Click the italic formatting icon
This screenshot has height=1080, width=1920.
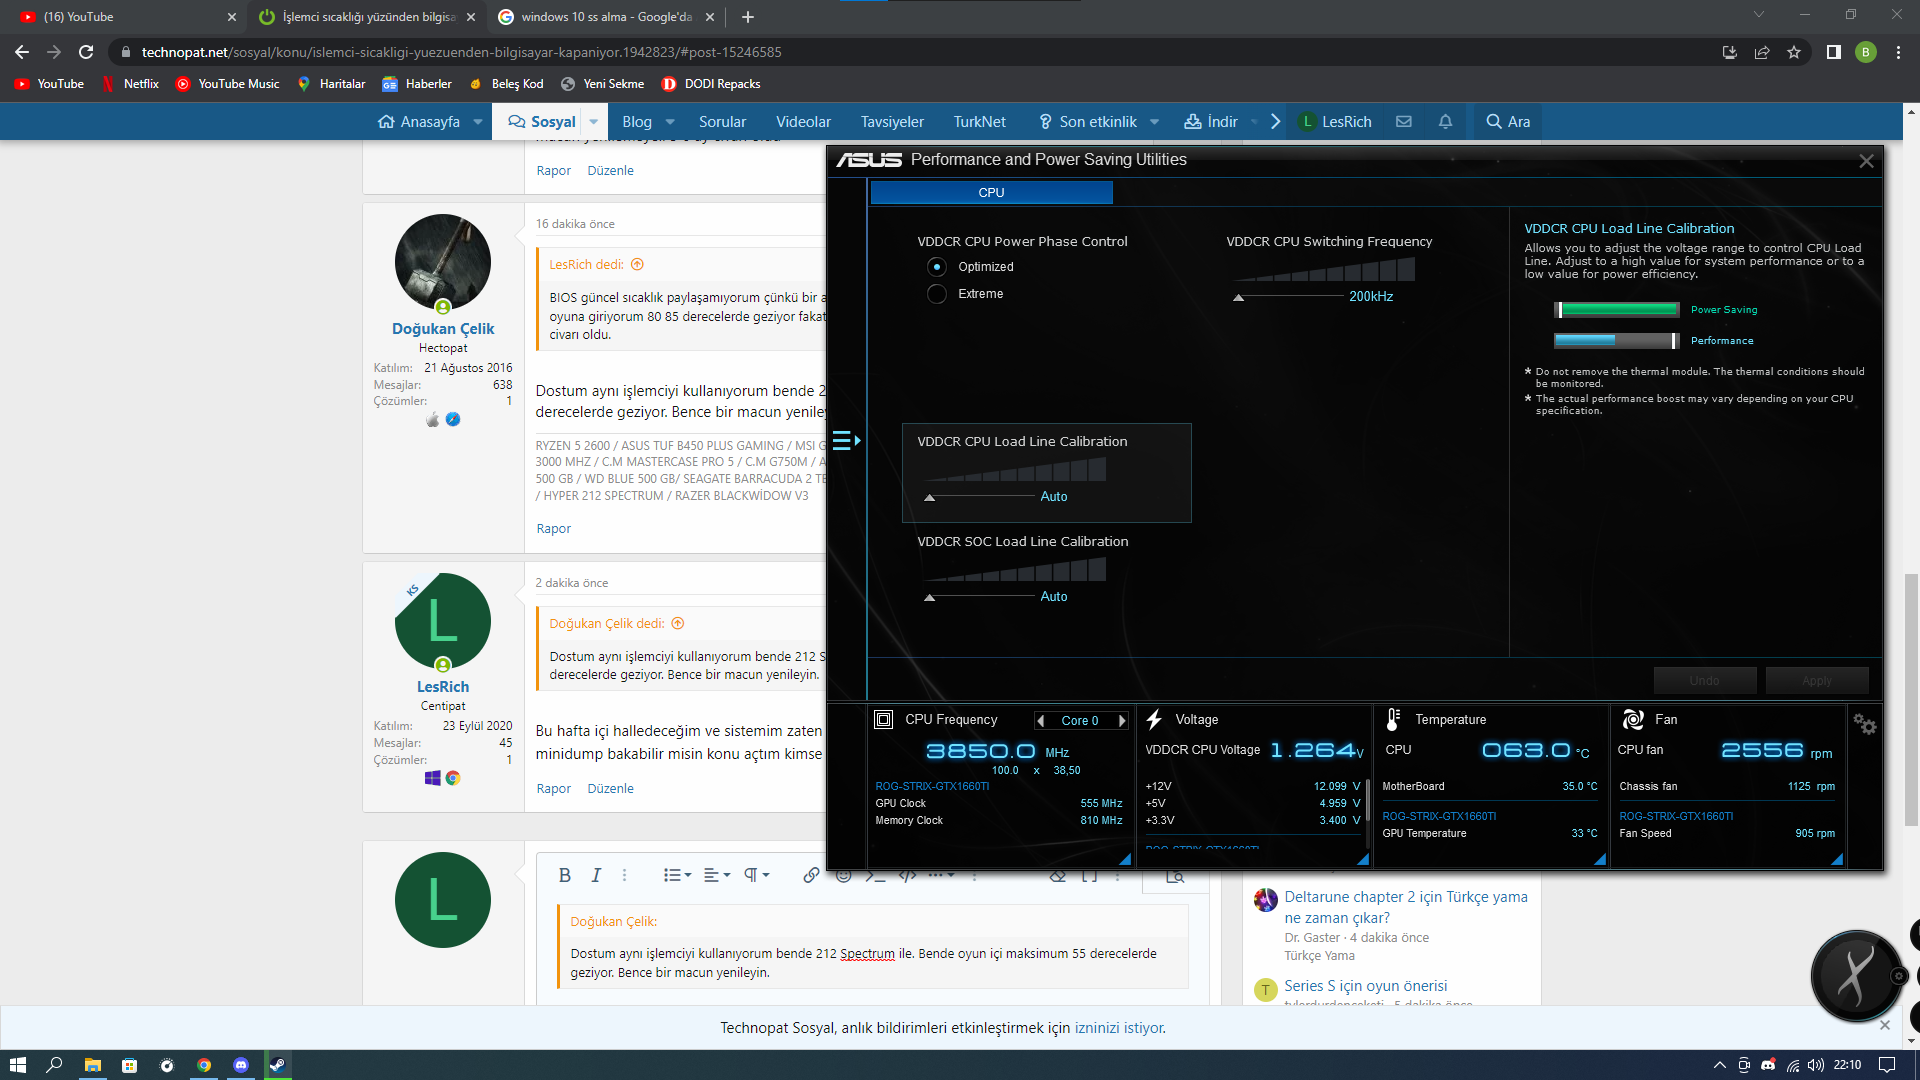(596, 875)
